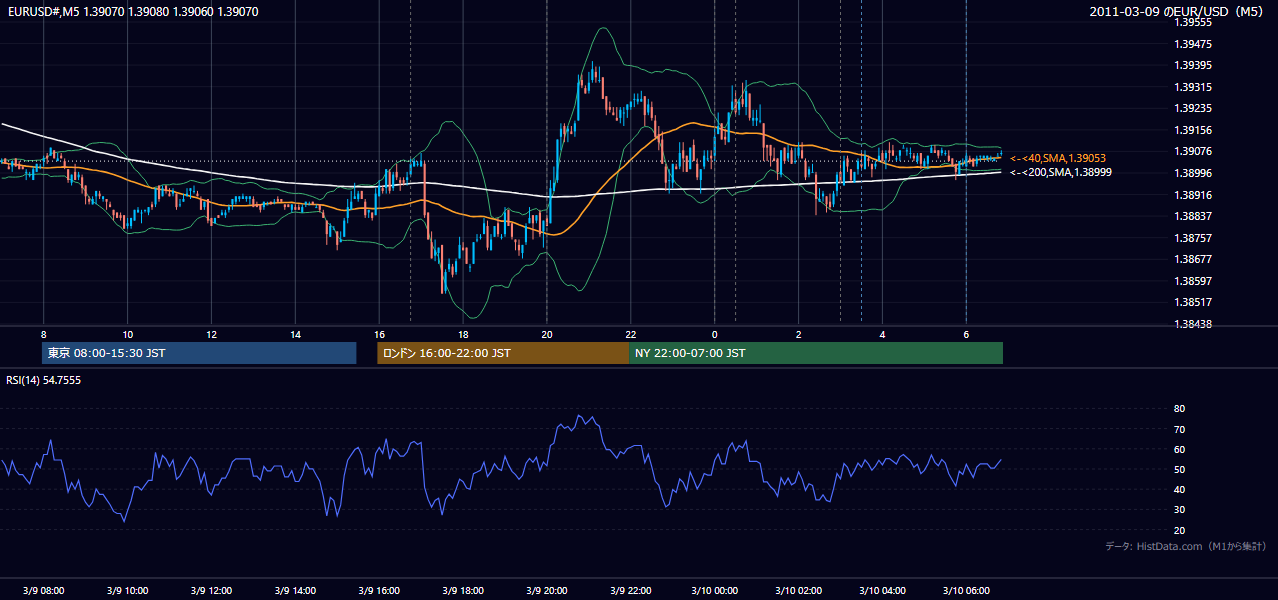The height and width of the screenshot is (600, 1278).
Task: Click price level 1.38757 on the axis
Action: point(1192,238)
